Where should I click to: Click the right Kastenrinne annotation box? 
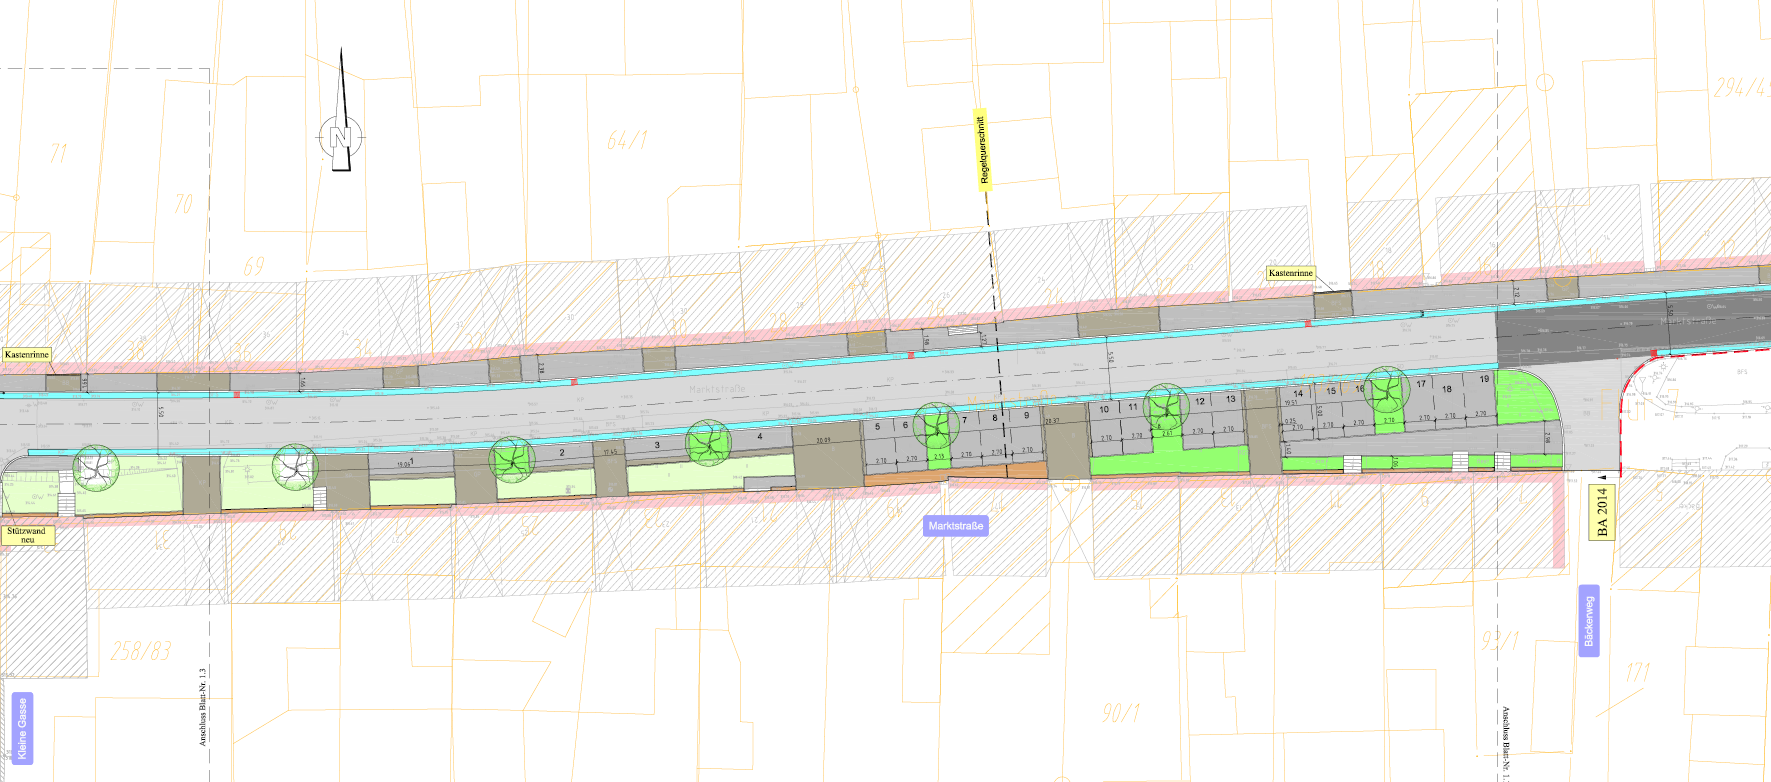click(1290, 273)
